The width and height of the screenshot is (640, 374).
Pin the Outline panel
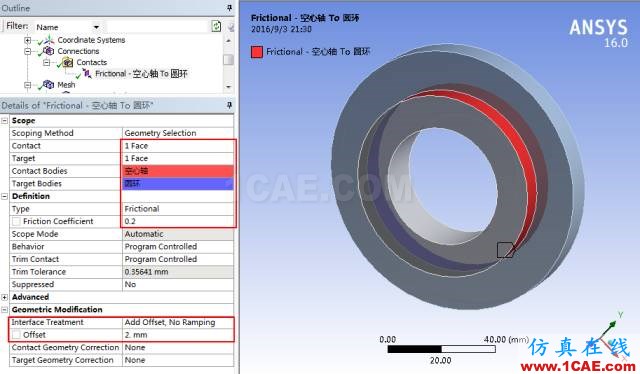click(x=229, y=8)
